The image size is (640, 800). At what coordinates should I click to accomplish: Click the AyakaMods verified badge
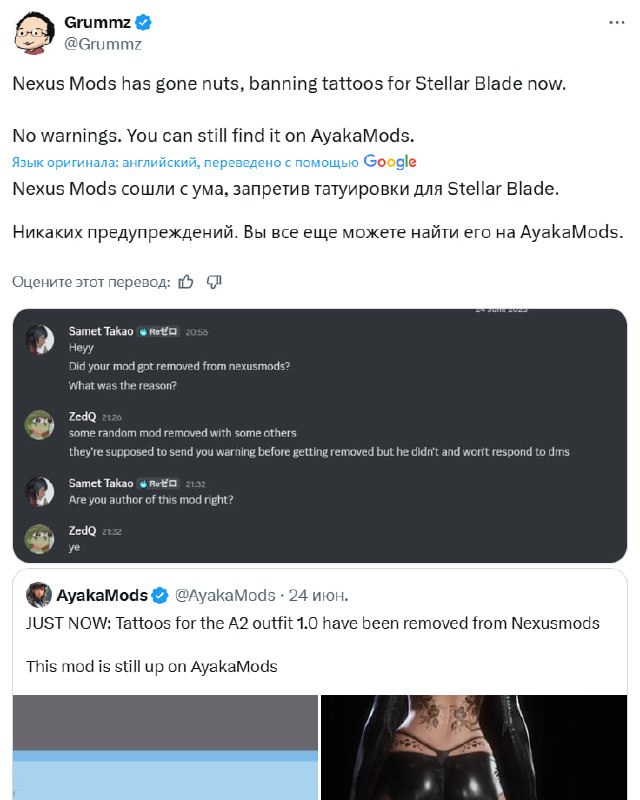coord(160,595)
